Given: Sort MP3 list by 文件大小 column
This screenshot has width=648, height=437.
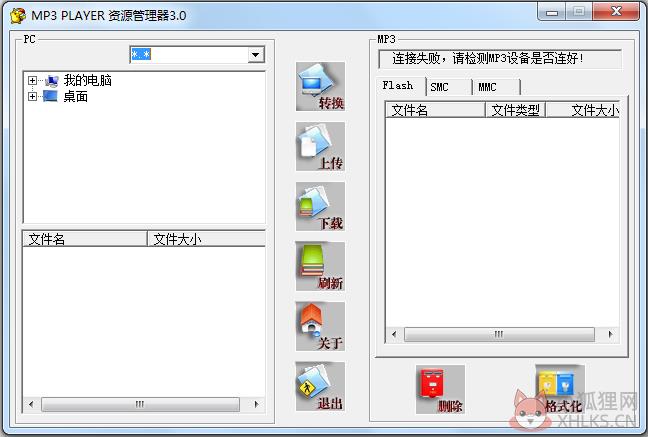Looking at the screenshot, I should [x=583, y=110].
